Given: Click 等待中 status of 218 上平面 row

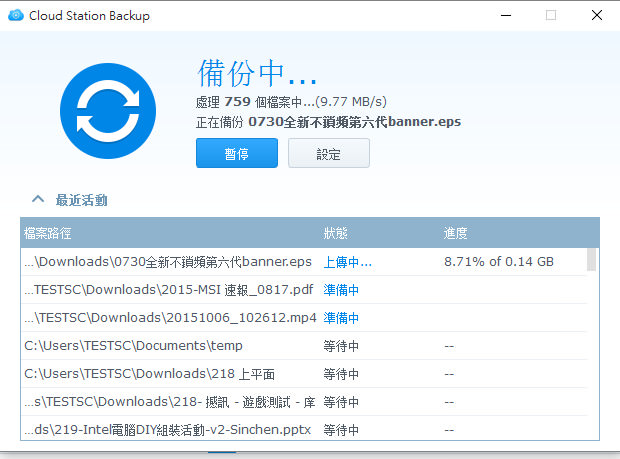Looking at the screenshot, I should [x=341, y=374].
